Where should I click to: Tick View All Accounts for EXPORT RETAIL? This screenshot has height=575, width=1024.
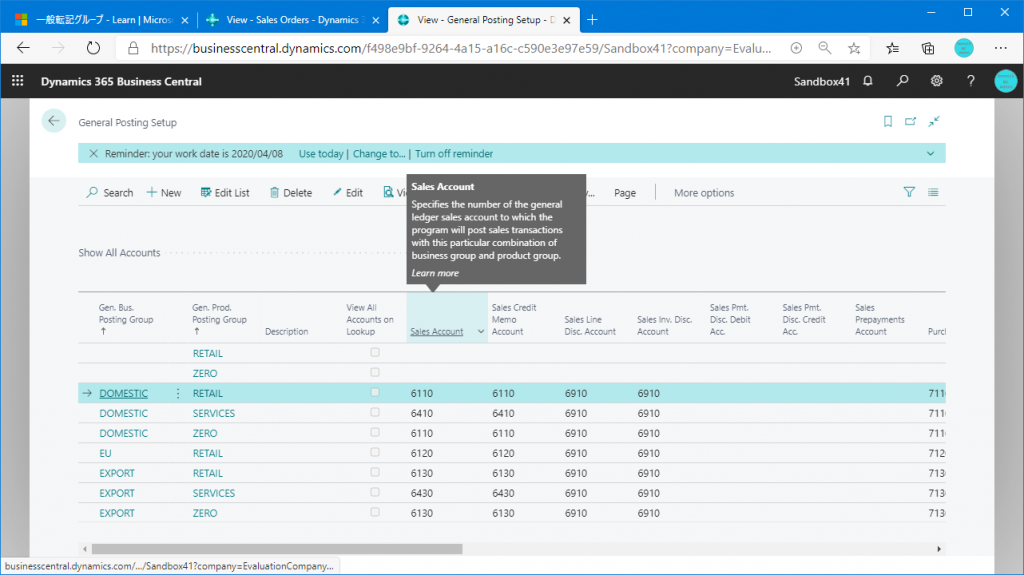click(x=375, y=472)
